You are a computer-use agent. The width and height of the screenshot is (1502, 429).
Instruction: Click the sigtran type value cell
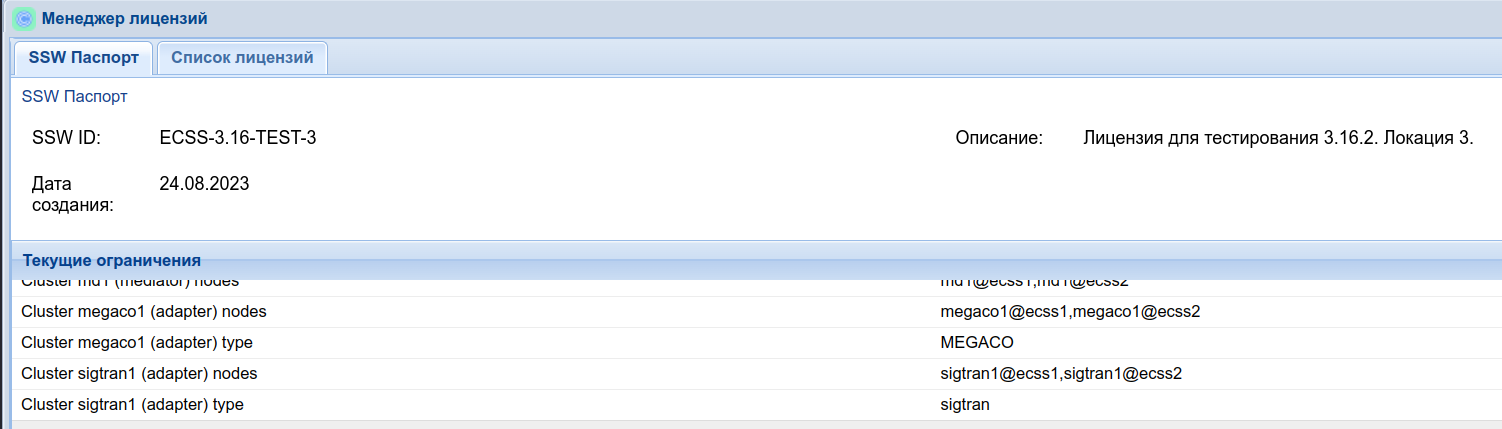coord(965,405)
